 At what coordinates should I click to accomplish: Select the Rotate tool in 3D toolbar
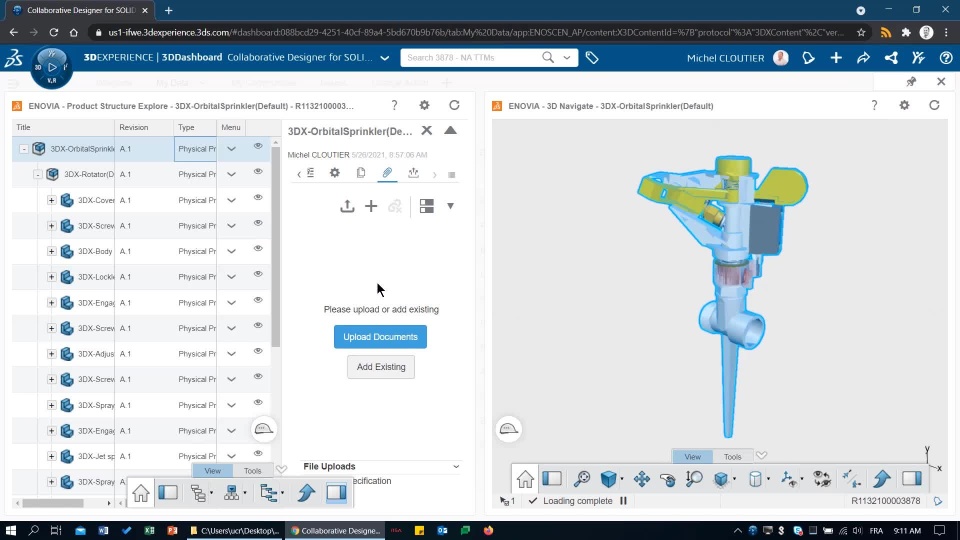click(x=668, y=479)
